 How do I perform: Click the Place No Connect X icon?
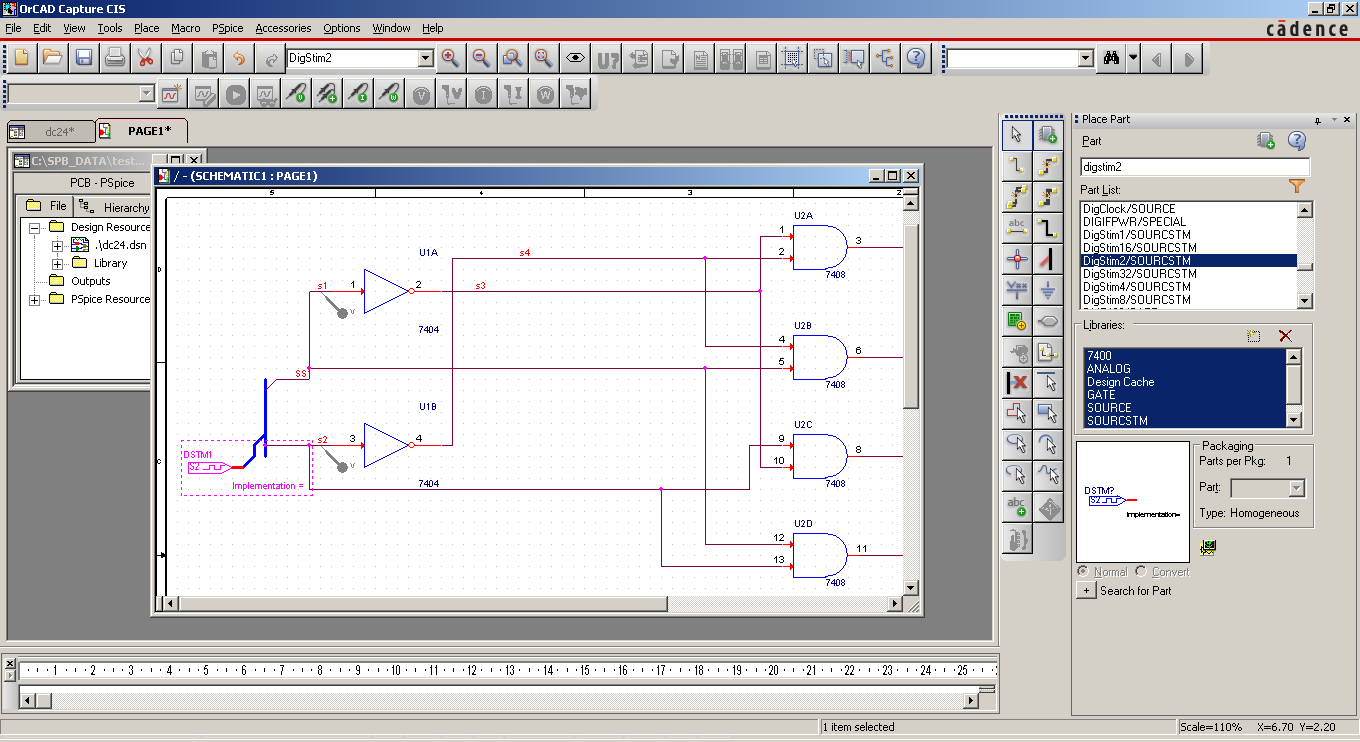tap(1017, 383)
